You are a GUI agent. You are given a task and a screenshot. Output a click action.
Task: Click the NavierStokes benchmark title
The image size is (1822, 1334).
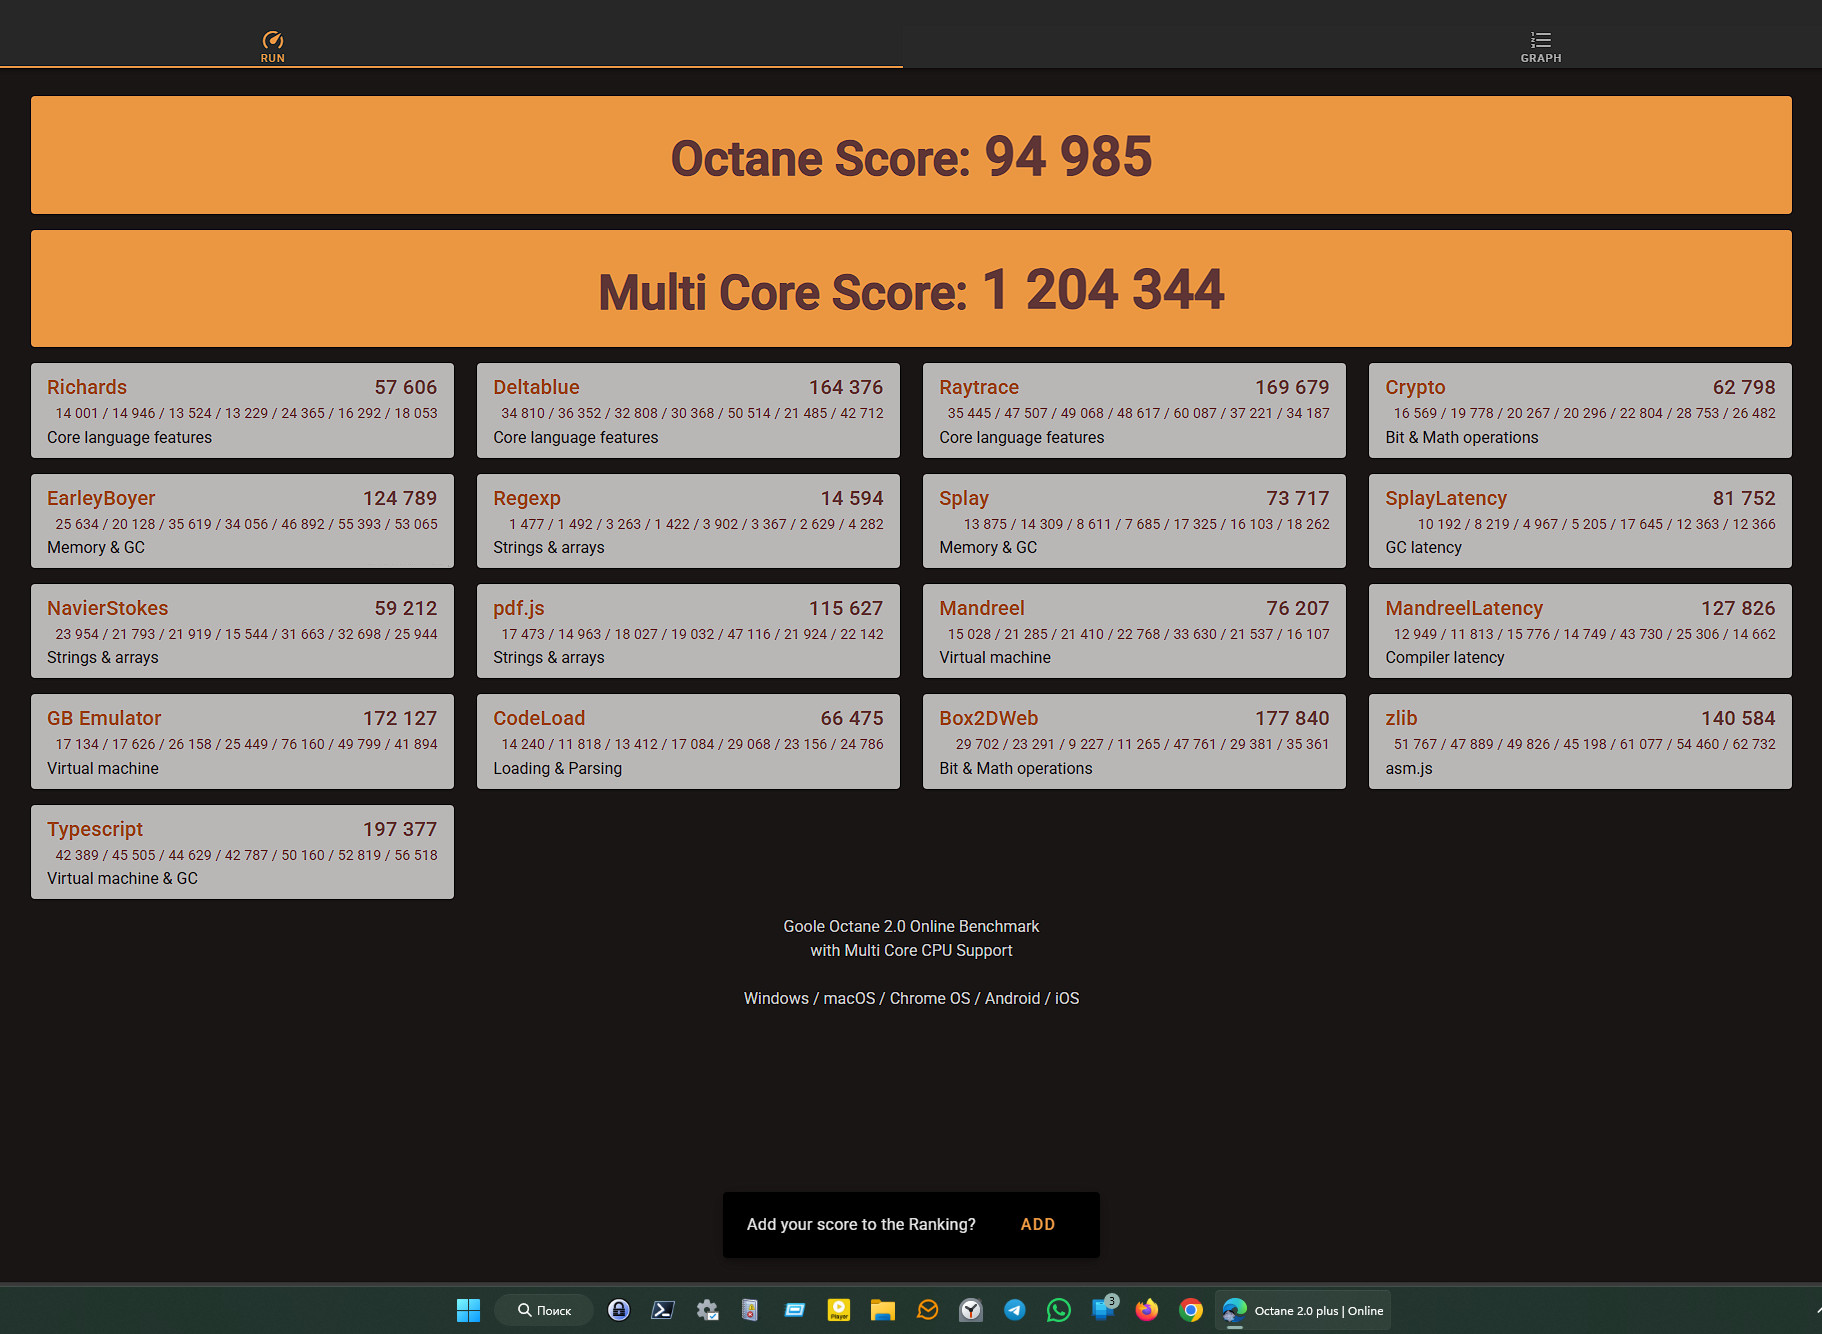click(107, 608)
